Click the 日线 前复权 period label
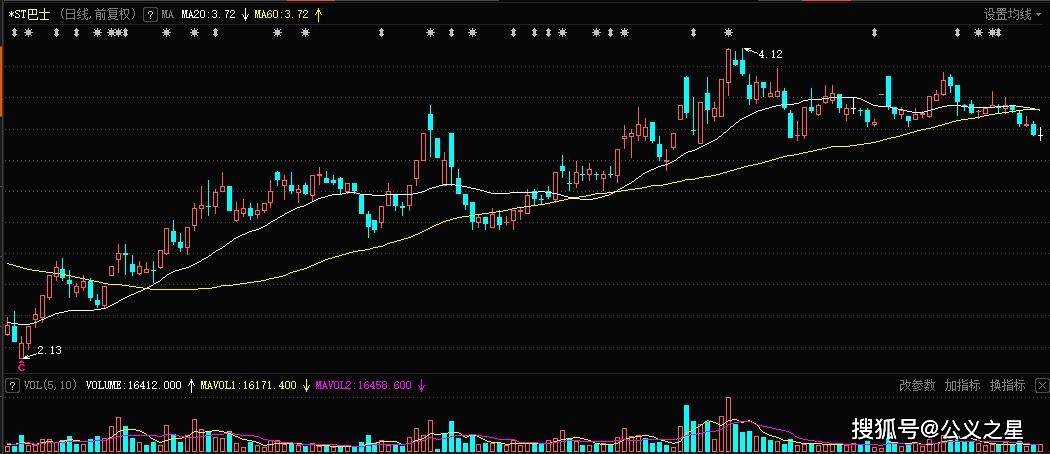Viewport: 1050px width, 454px height. (x=98, y=13)
